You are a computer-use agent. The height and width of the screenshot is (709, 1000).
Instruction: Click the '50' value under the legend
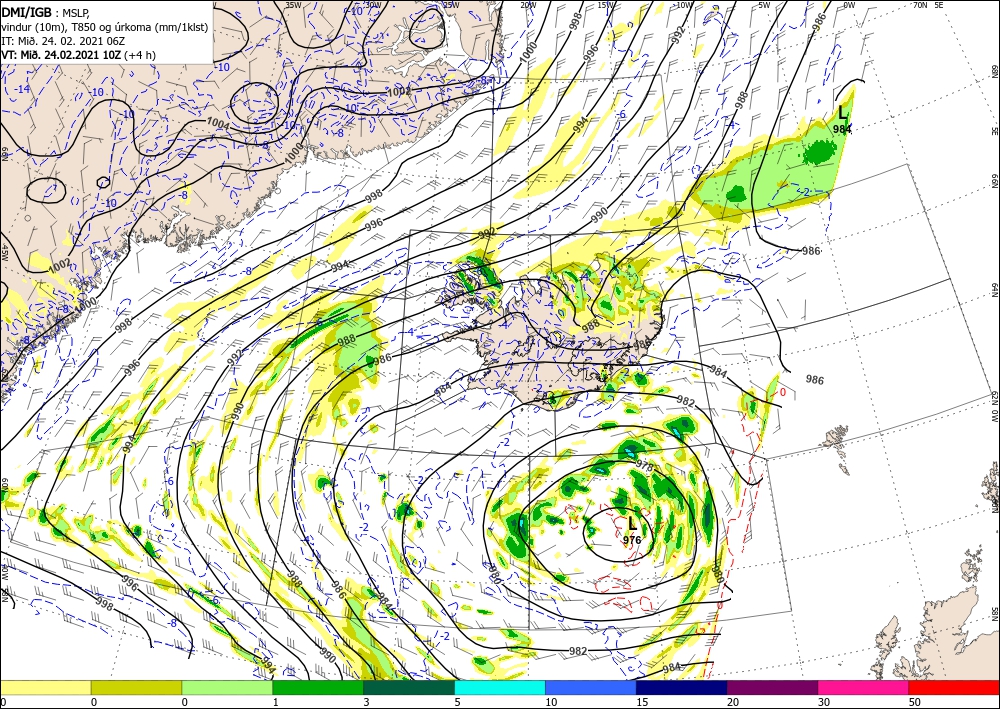(x=914, y=702)
